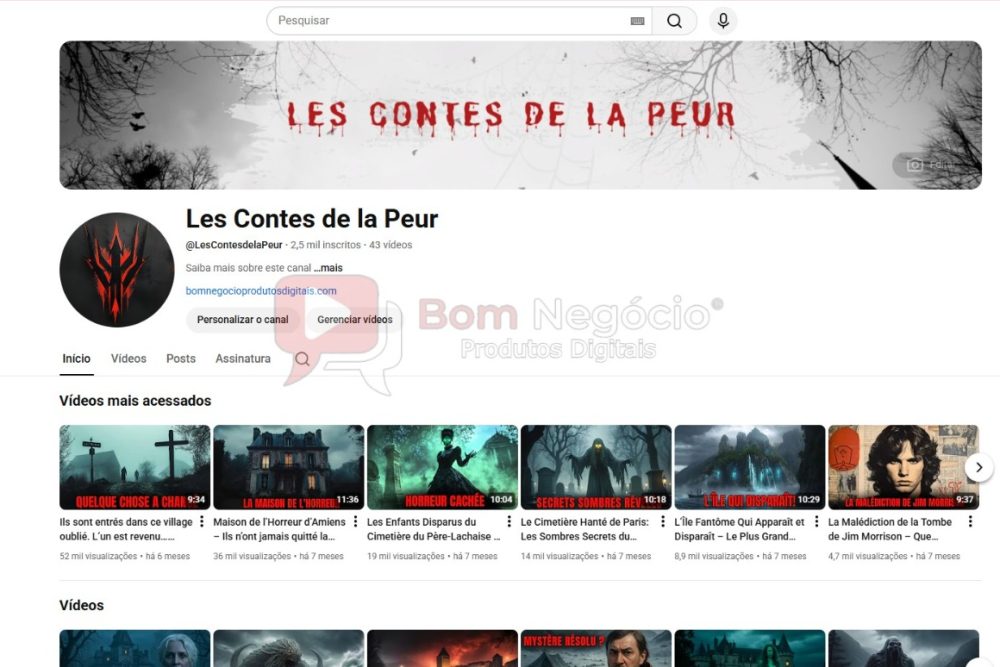Open the Maison de l'Horreur d'Amiens thumbnail
The image size is (1000, 667).
(287, 466)
